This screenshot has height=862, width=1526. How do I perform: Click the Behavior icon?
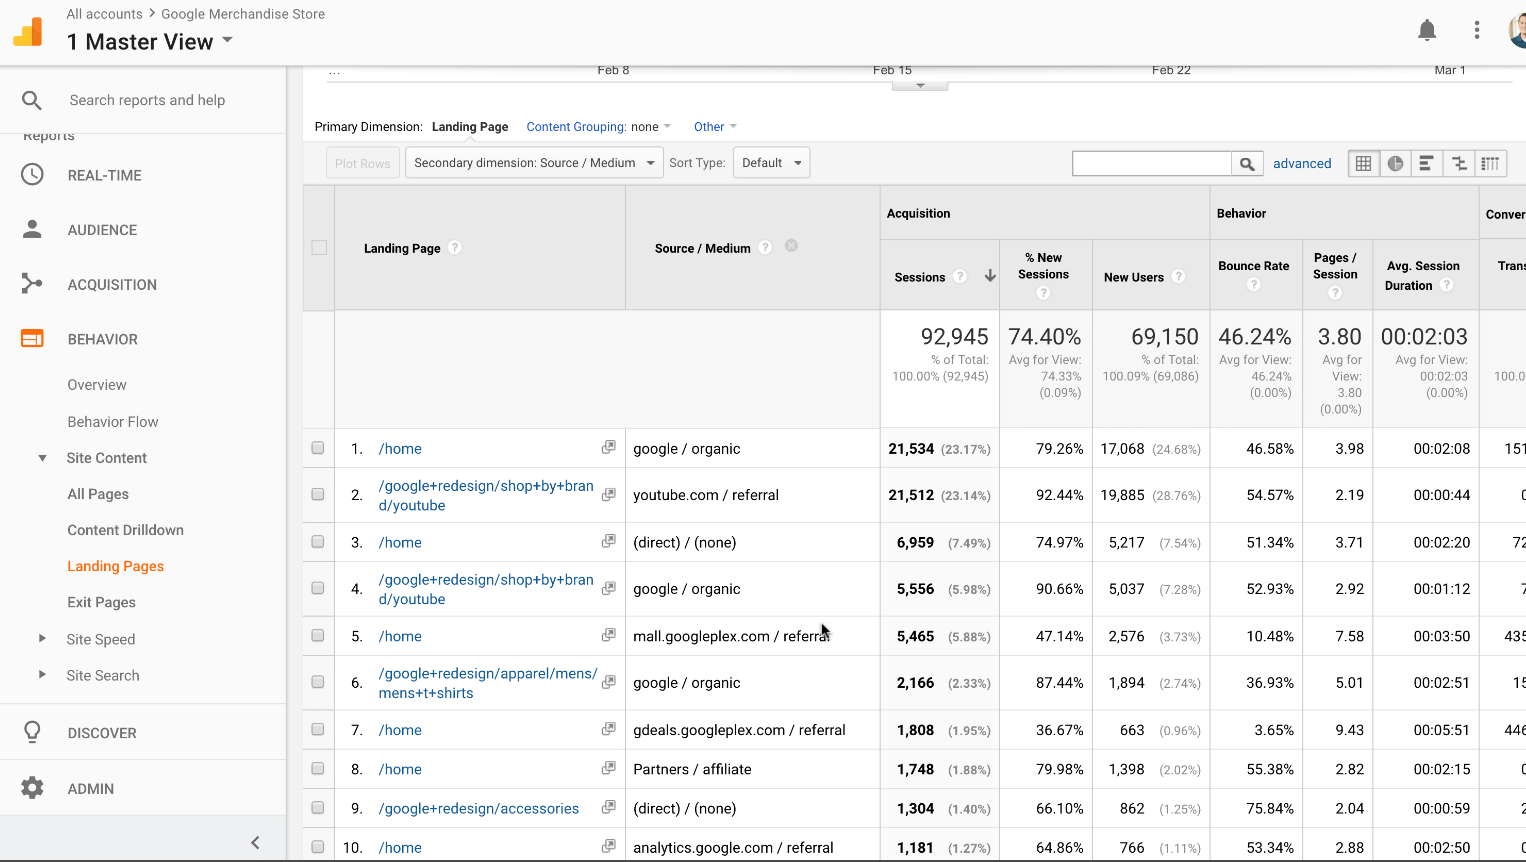pos(32,339)
